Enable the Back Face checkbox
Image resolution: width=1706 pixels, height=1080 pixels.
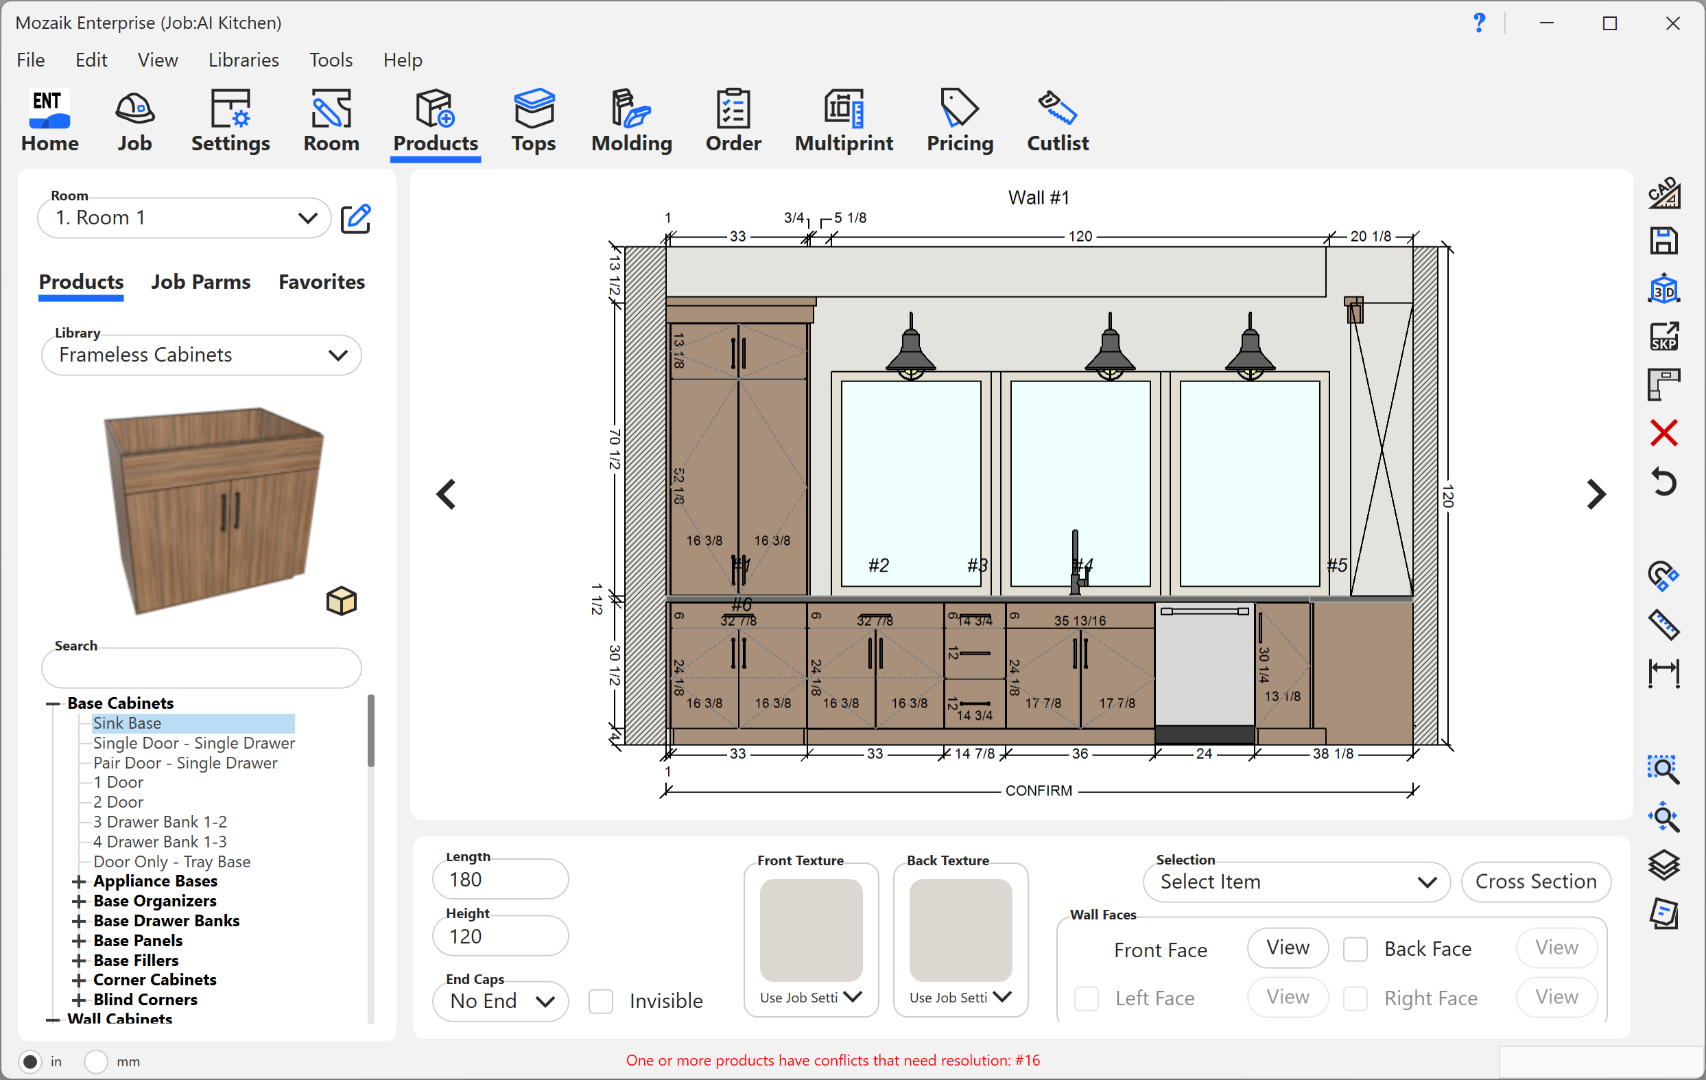coord(1355,949)
